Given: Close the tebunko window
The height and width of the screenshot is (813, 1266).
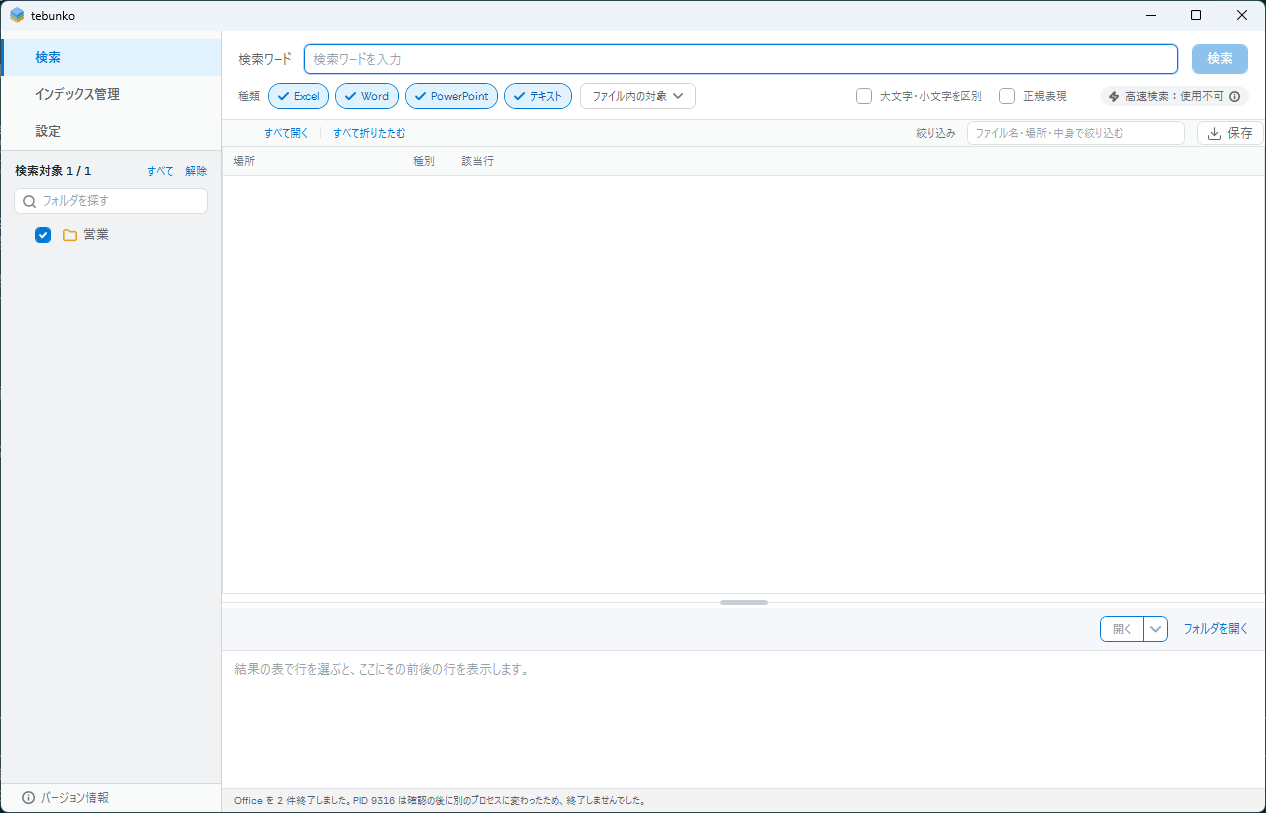Looking at the screenshot, I should click(x=1242, y=15).
